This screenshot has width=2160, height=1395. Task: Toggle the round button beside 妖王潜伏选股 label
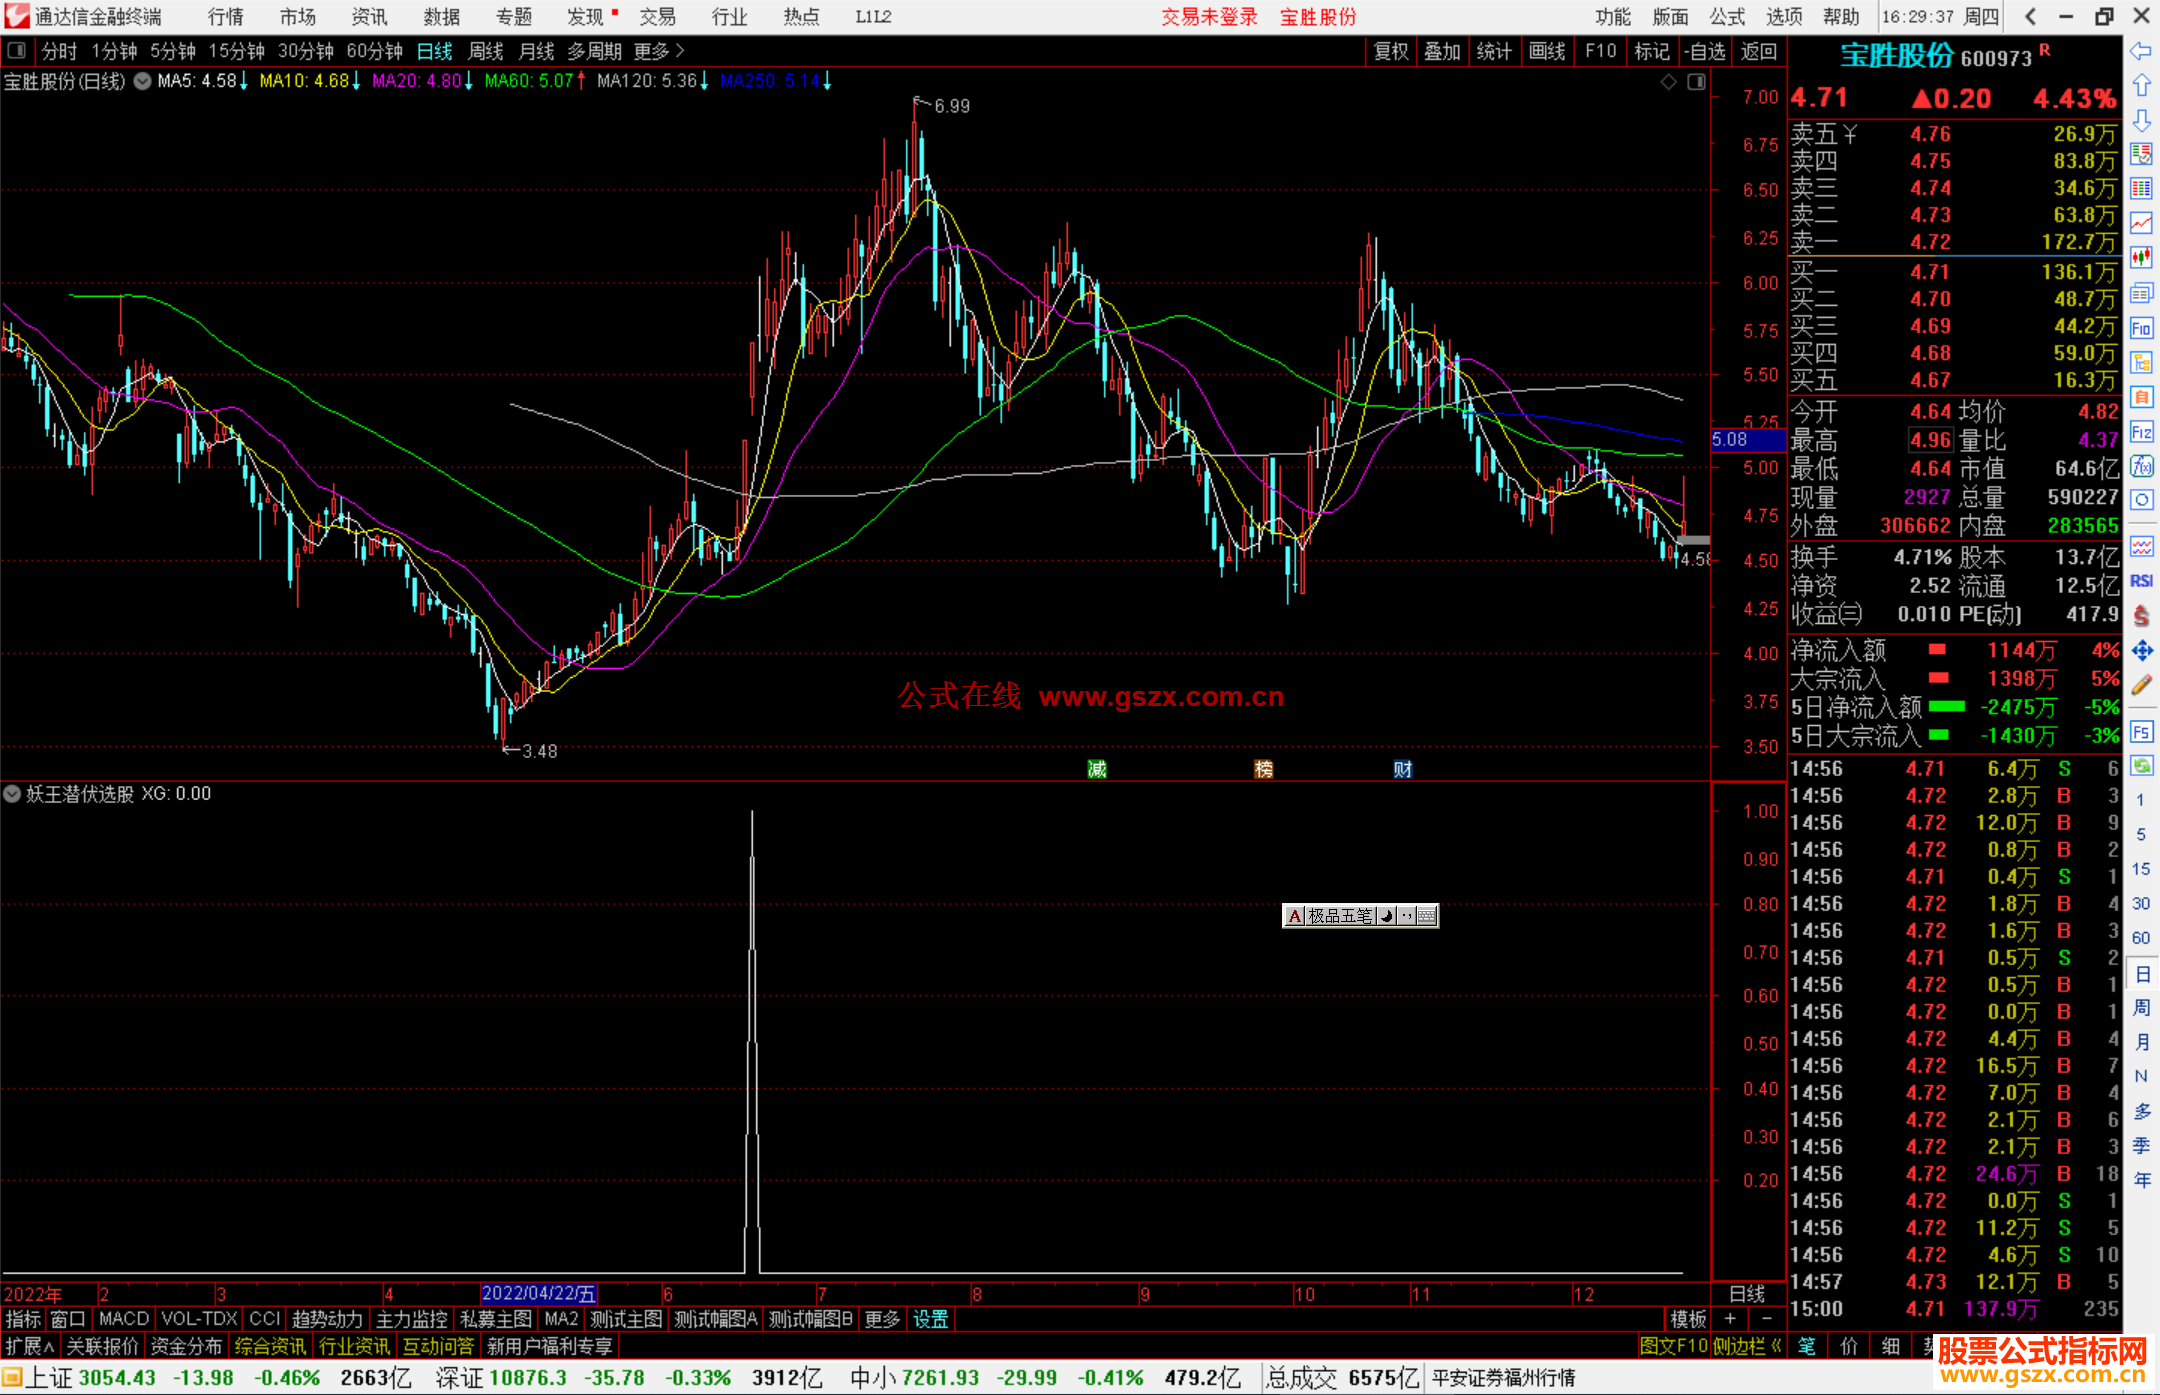tap(12, 794)
